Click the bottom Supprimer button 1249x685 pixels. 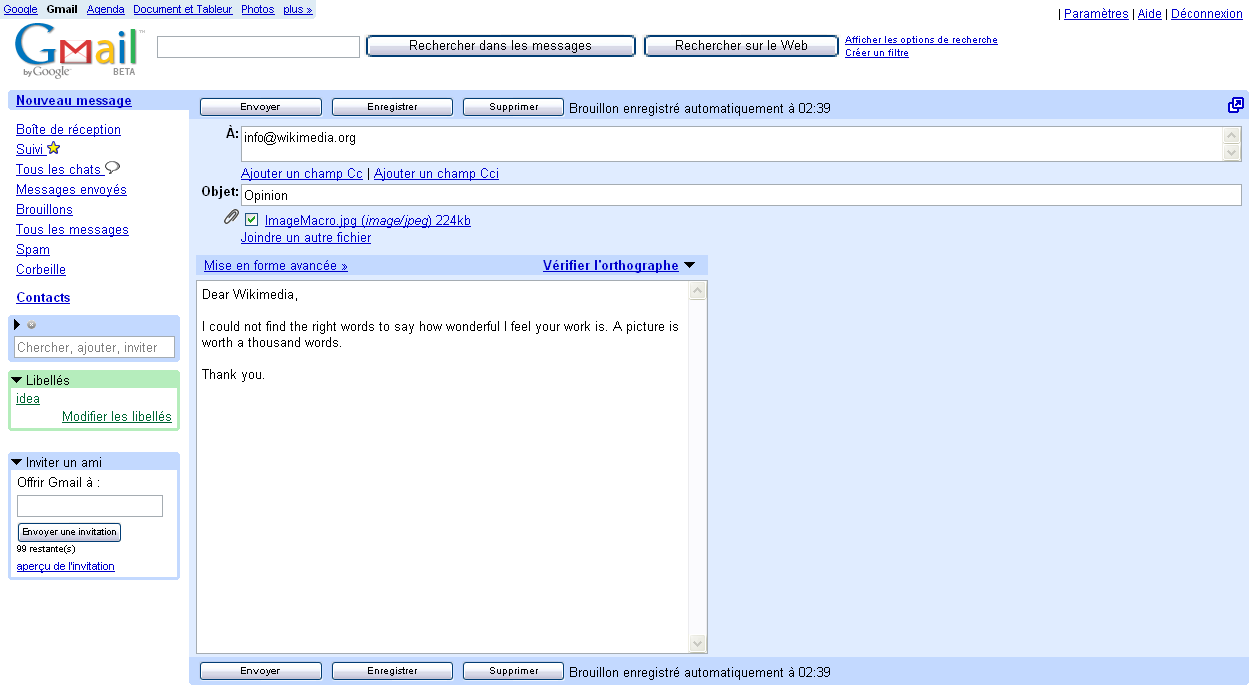513,671
